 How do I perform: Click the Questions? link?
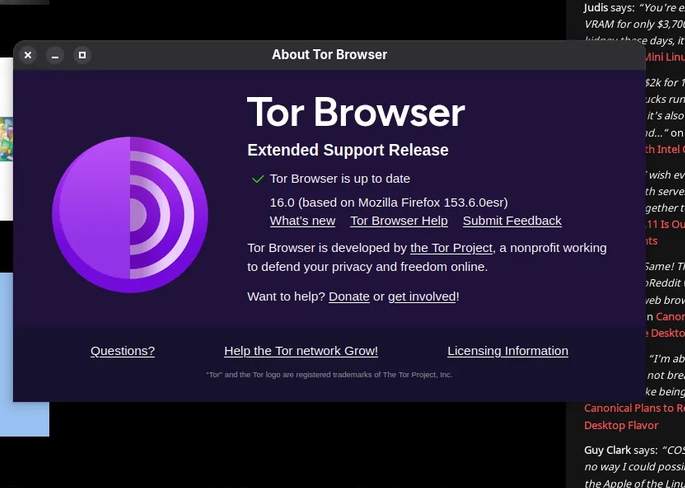(123, 351)
